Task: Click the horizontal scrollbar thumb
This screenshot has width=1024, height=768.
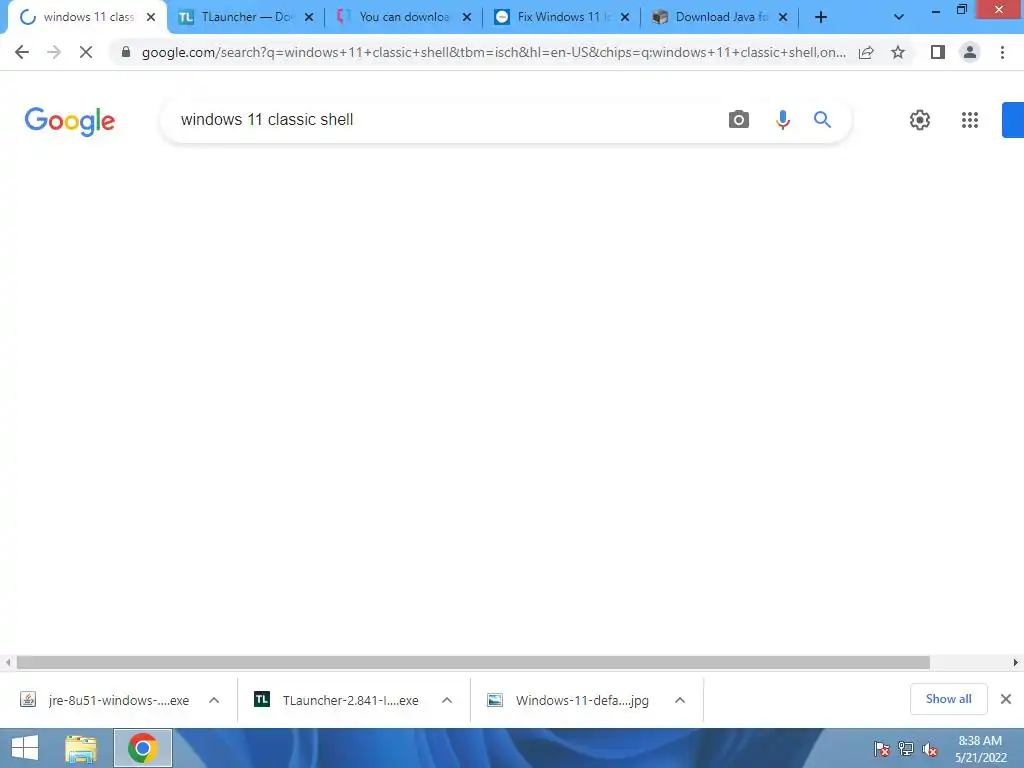Action: click(473, 662)
